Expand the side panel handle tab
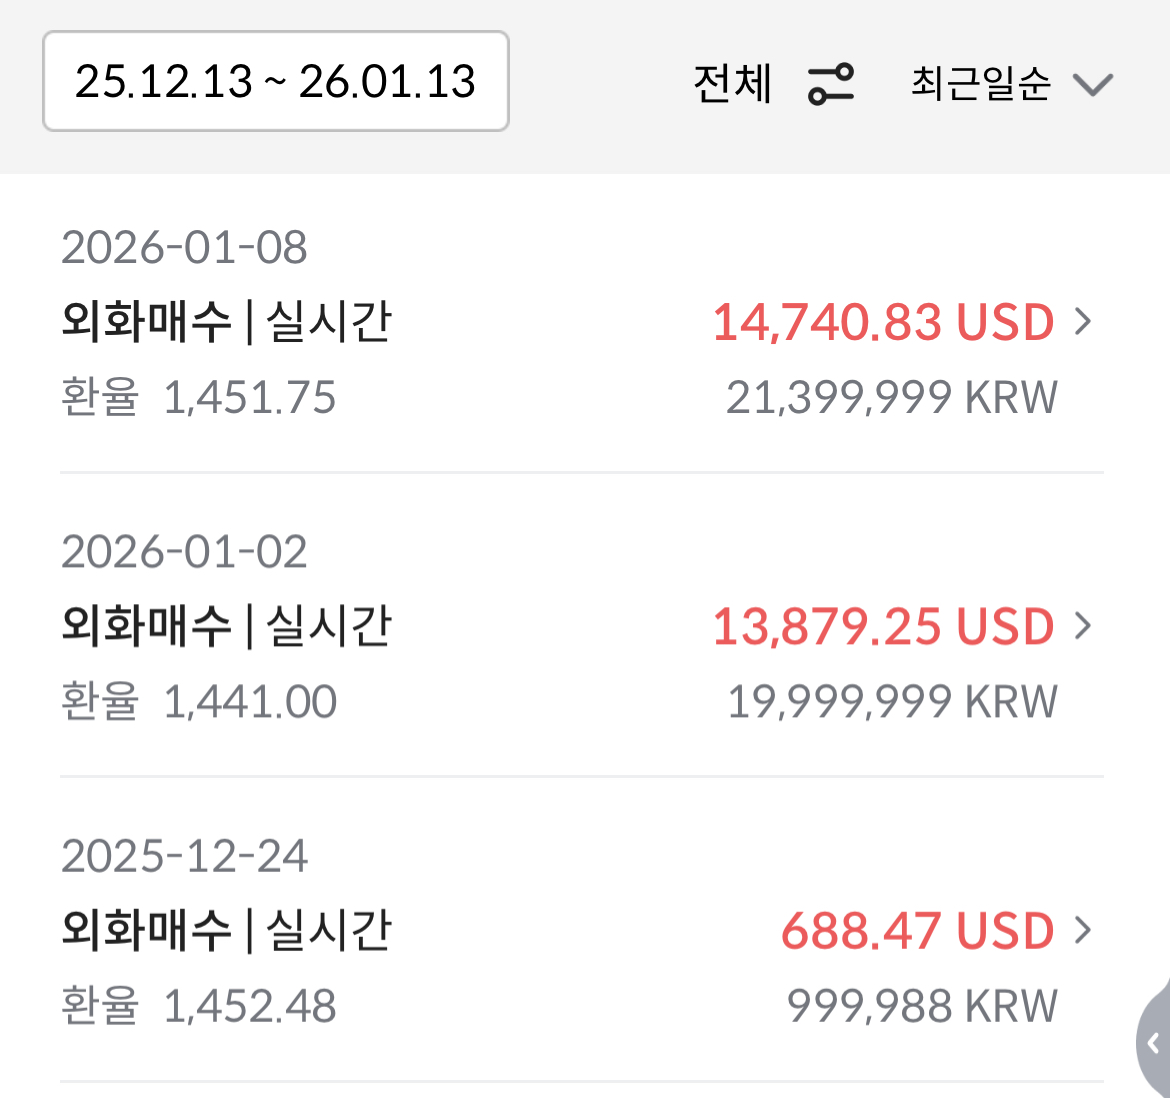The height and width of the screenshot is (1098, 1170). (1153, 1043)
